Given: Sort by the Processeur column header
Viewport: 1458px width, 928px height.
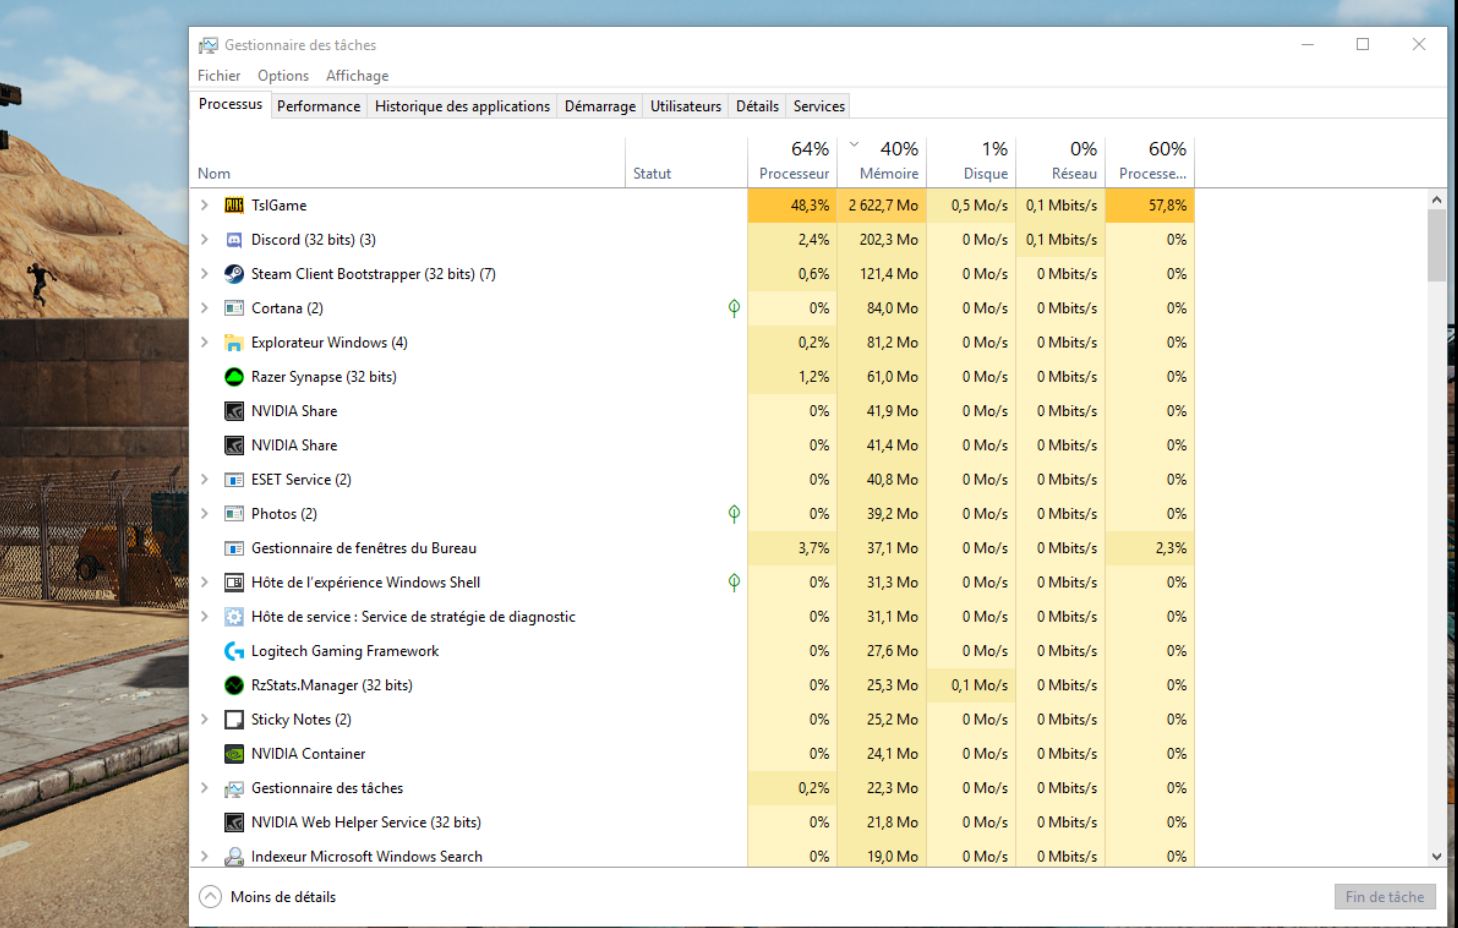Looking at the screenshot, I should (792, 162).
